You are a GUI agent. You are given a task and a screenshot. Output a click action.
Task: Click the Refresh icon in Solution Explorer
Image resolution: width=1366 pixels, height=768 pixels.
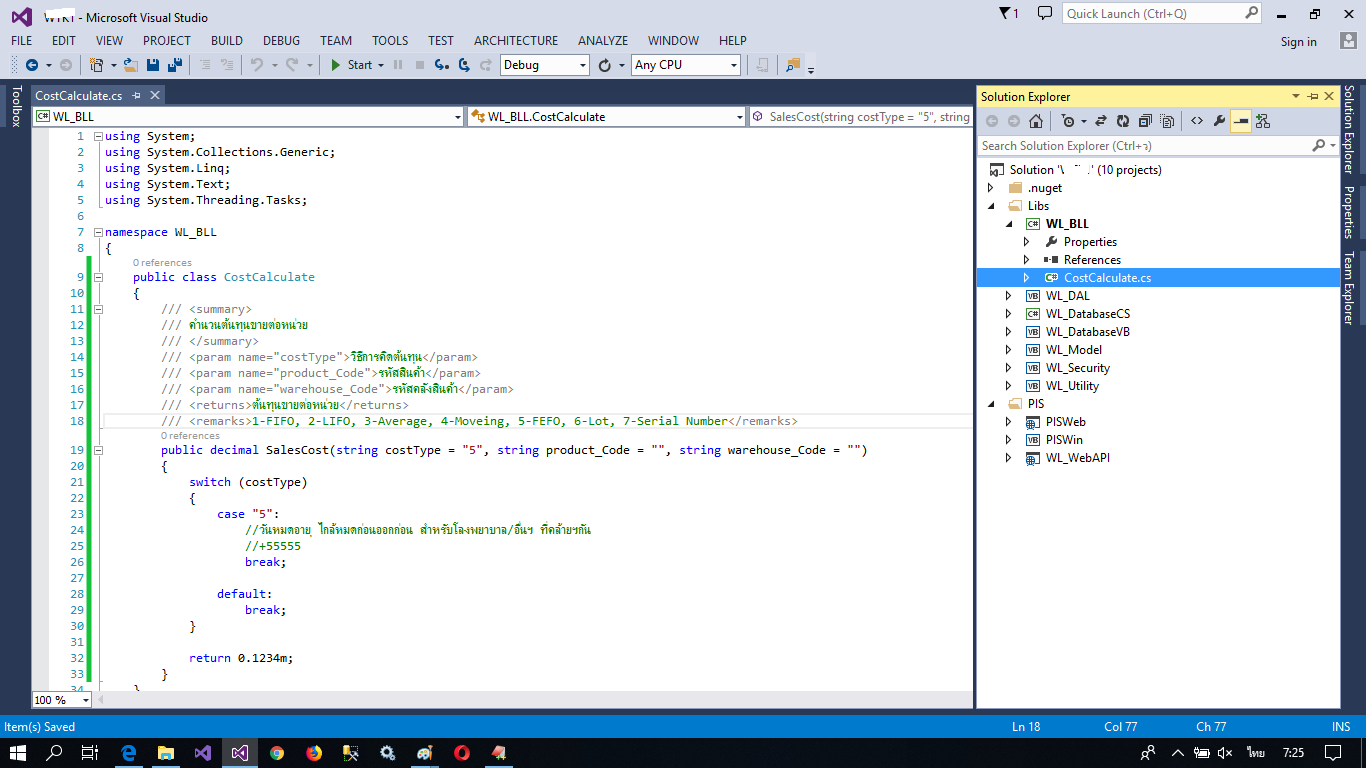[x=1122, y=121]
